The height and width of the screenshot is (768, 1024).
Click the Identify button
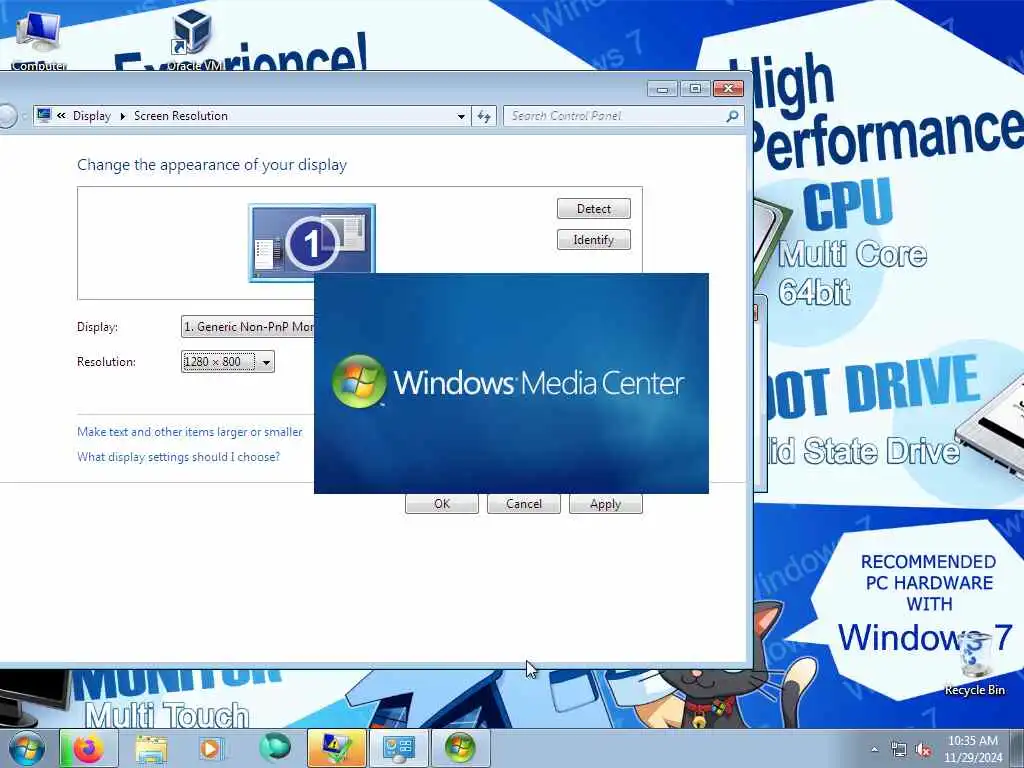(x=594, y=240)
